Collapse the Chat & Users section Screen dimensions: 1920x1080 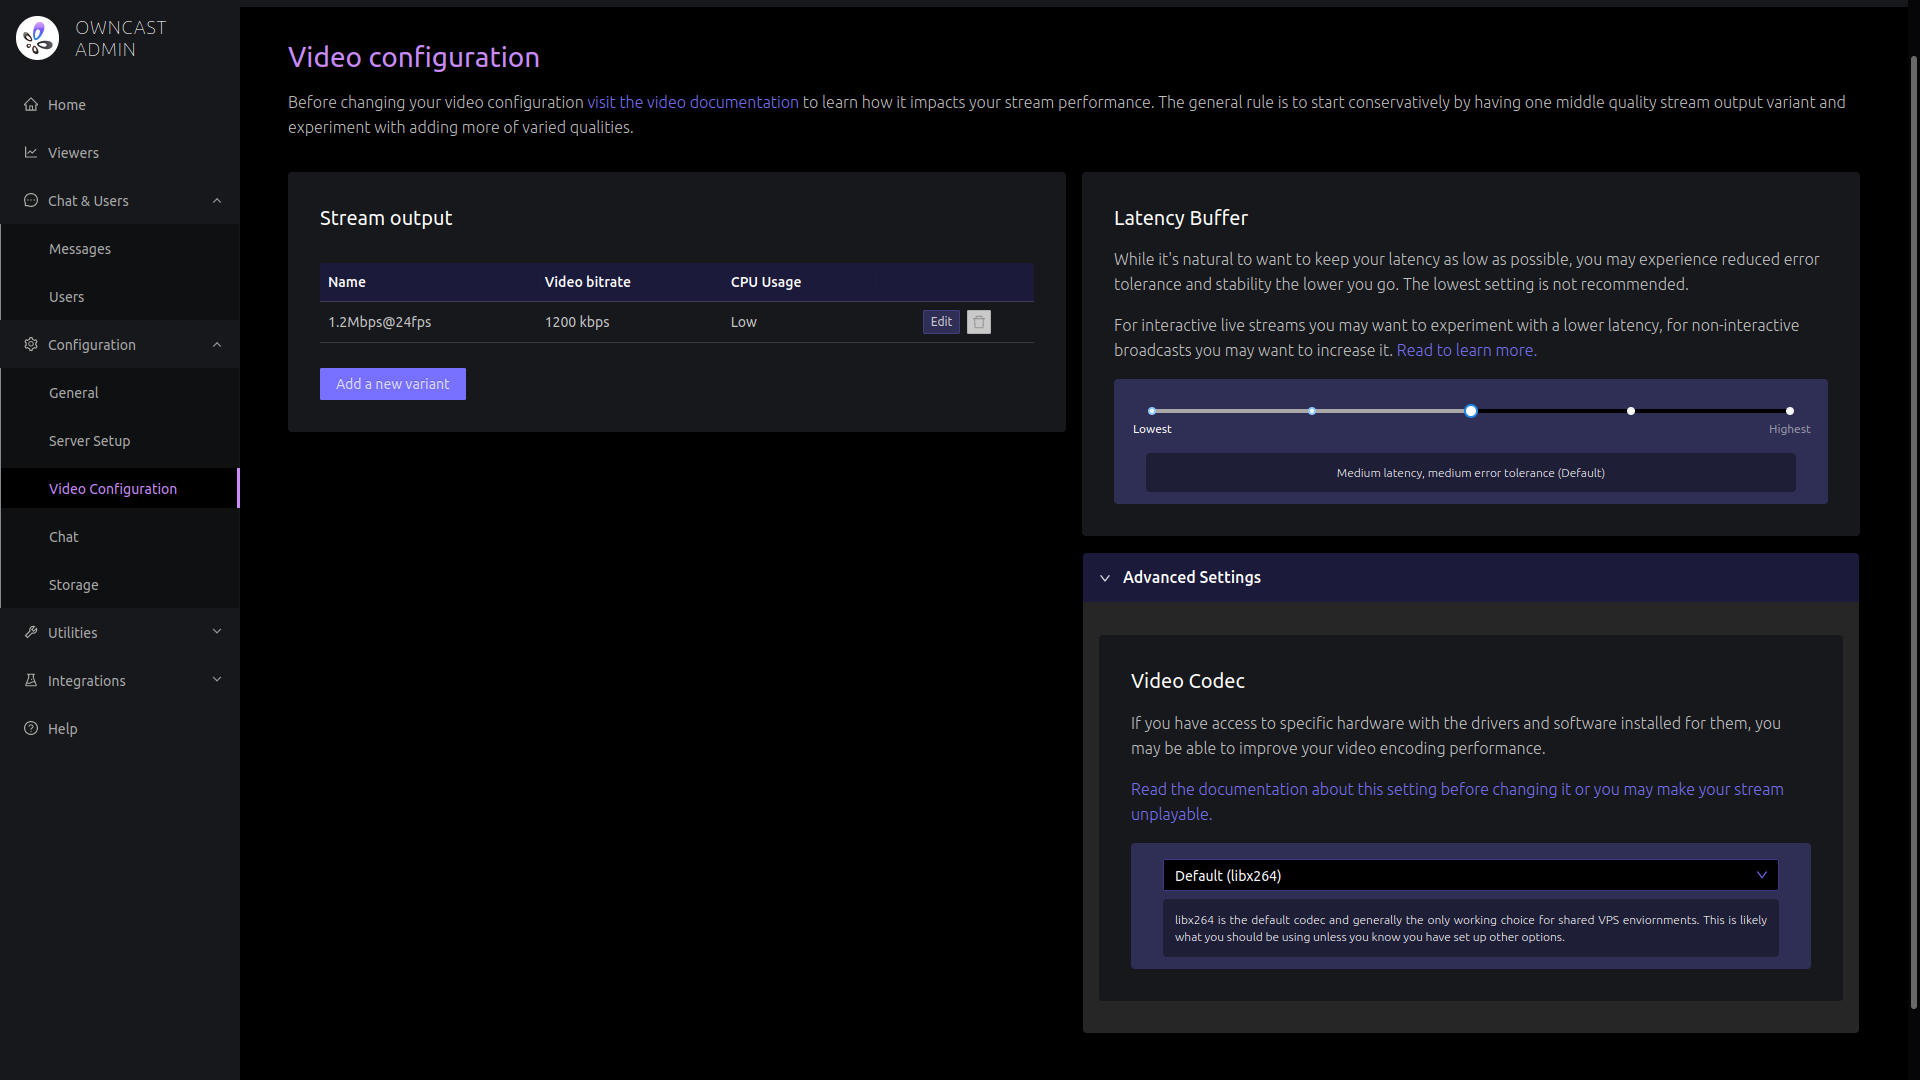click(x=217, y=200)
